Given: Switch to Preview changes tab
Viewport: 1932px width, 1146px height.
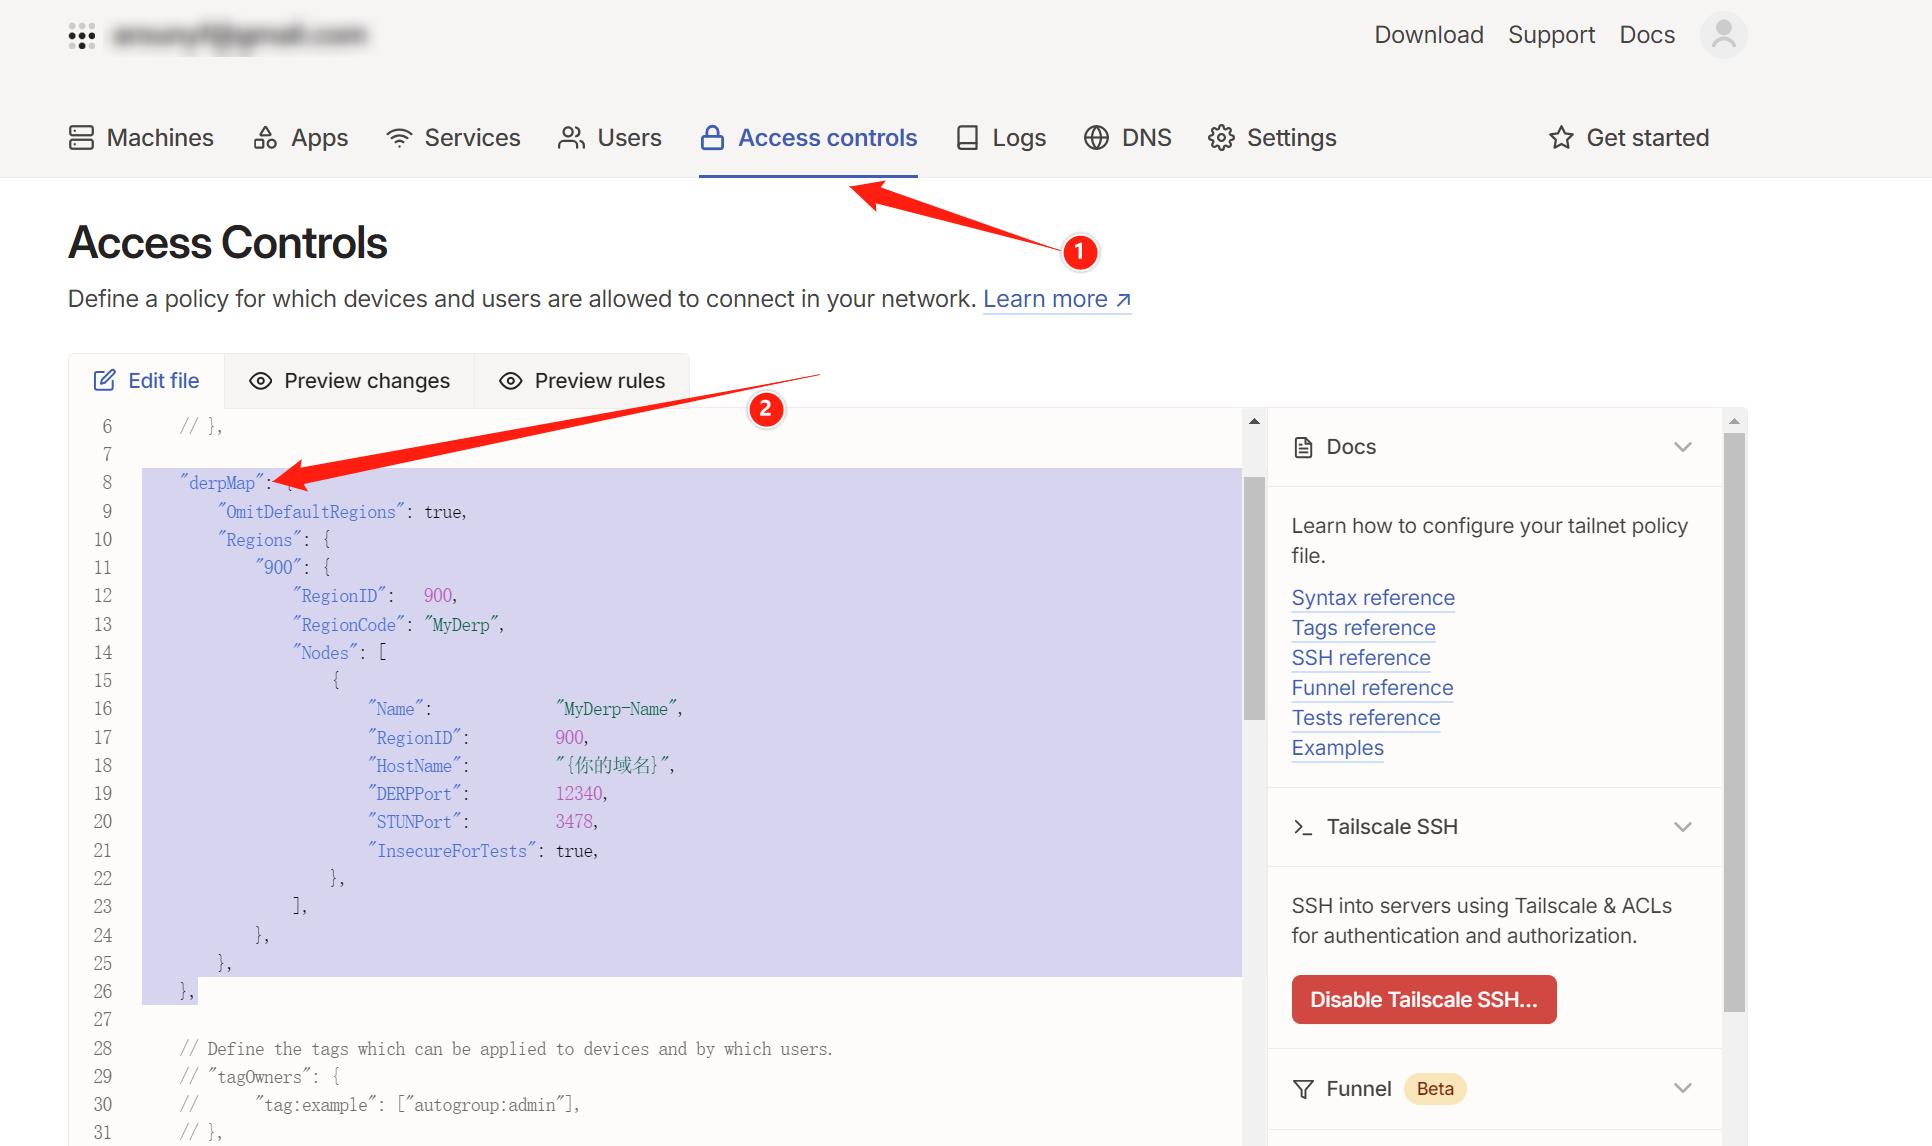Looking at the screenshot, I should click(349, 381).
